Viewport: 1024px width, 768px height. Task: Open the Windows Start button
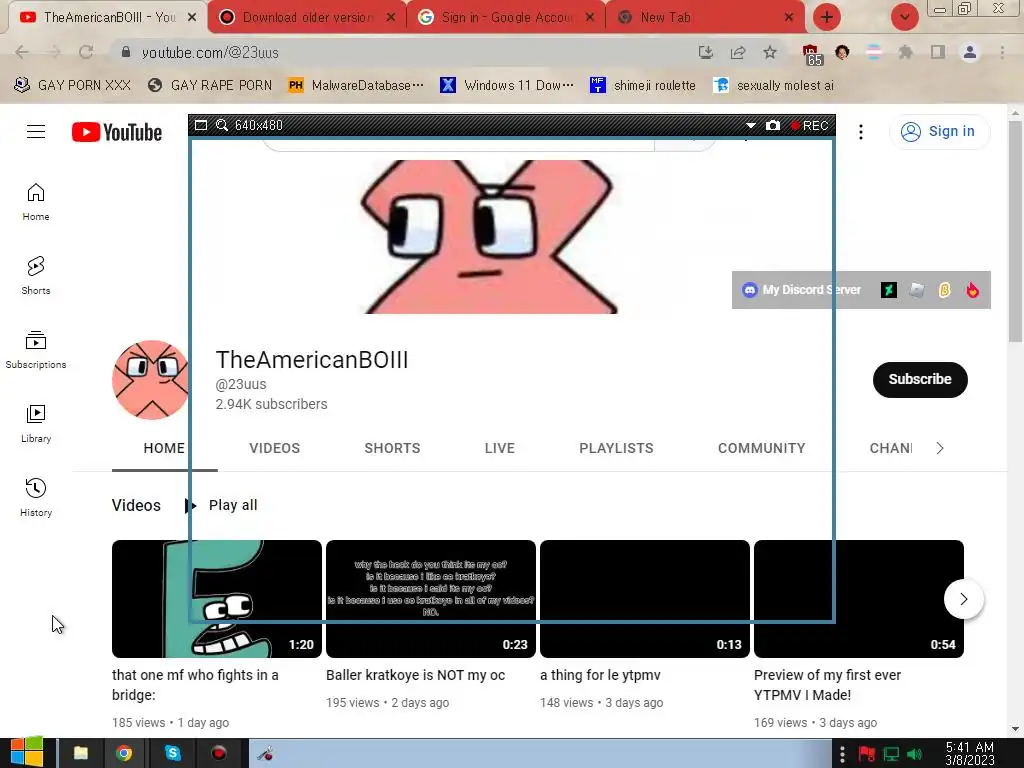click(x=27, y=753)
